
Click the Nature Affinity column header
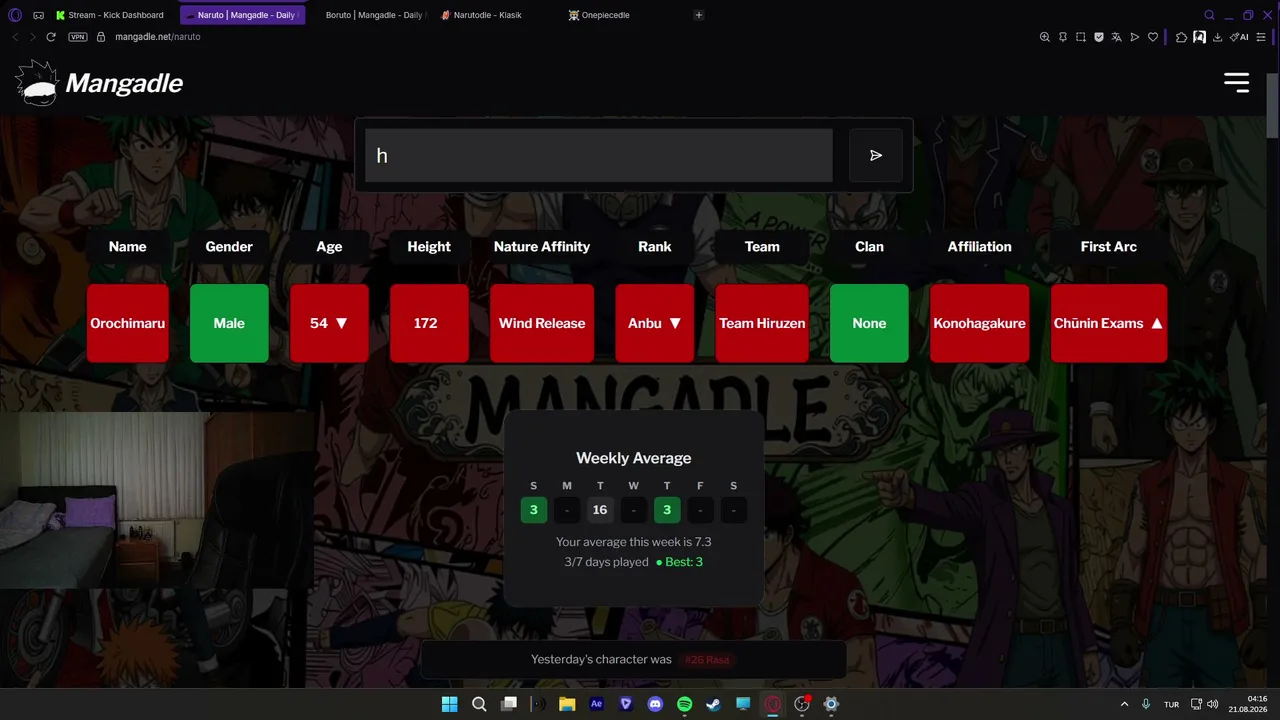[542, 246]
